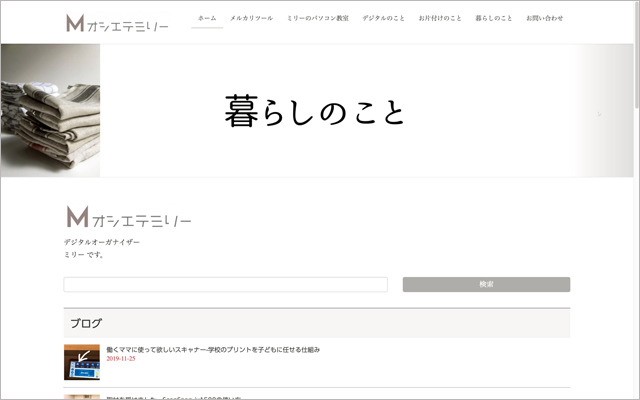
Task: Click the page vertical scrollbar
Action: (637, 55)
